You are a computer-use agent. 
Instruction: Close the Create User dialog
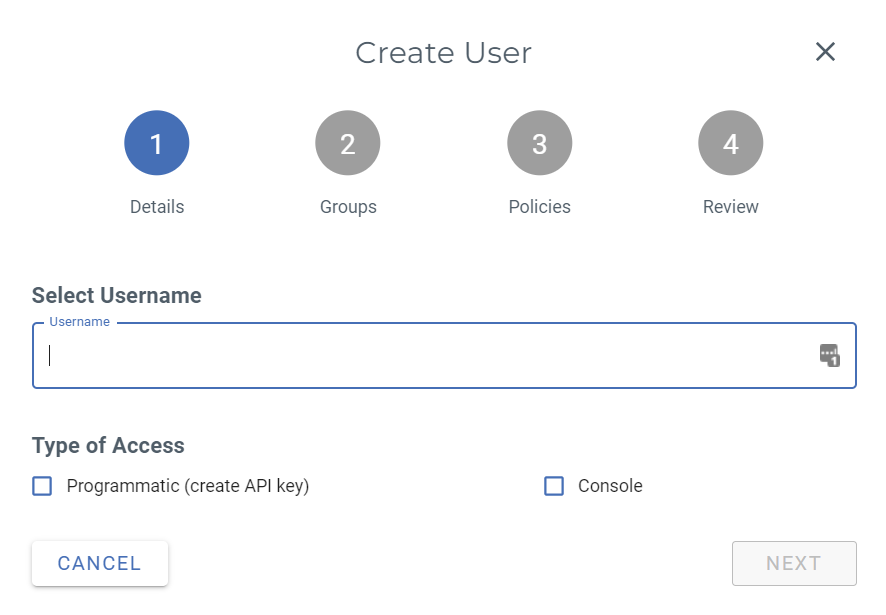825,52
